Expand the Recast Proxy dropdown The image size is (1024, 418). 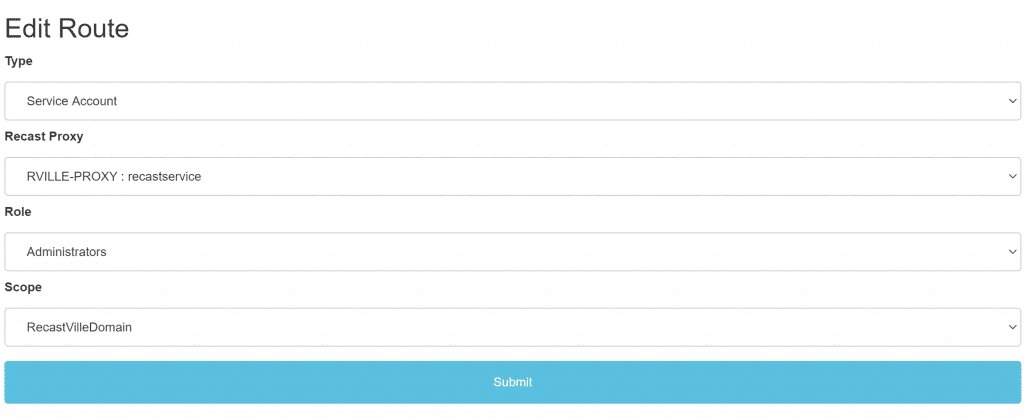coord(512,177)
